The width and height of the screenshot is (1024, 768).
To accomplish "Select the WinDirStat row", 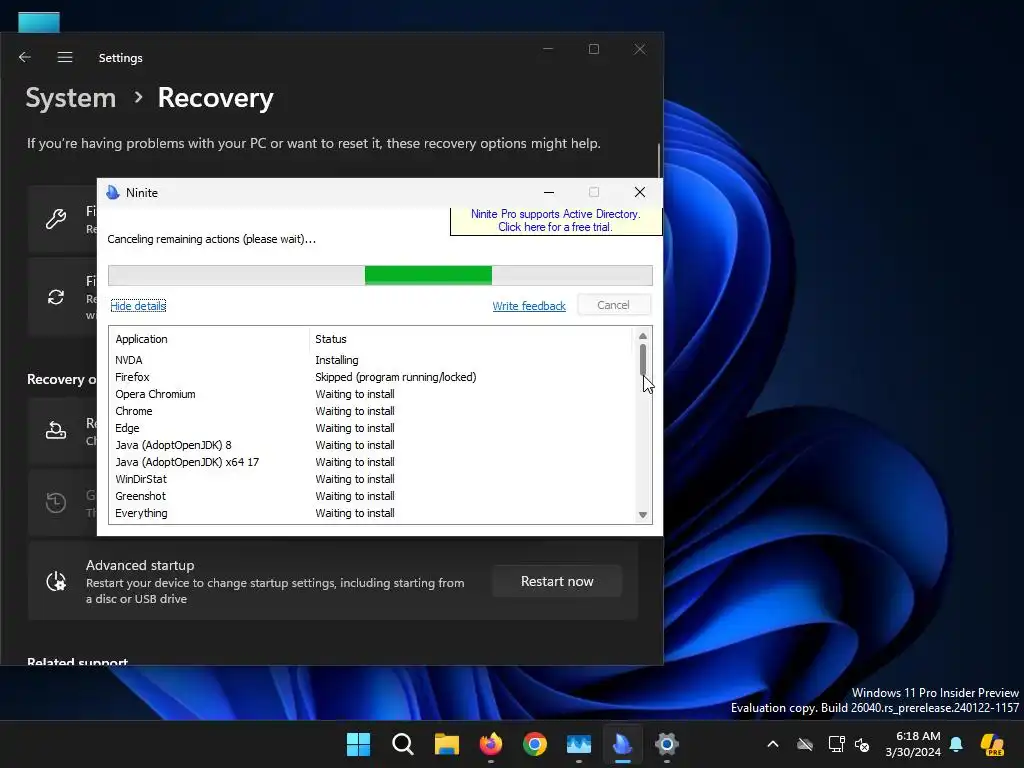I will 372,479.
